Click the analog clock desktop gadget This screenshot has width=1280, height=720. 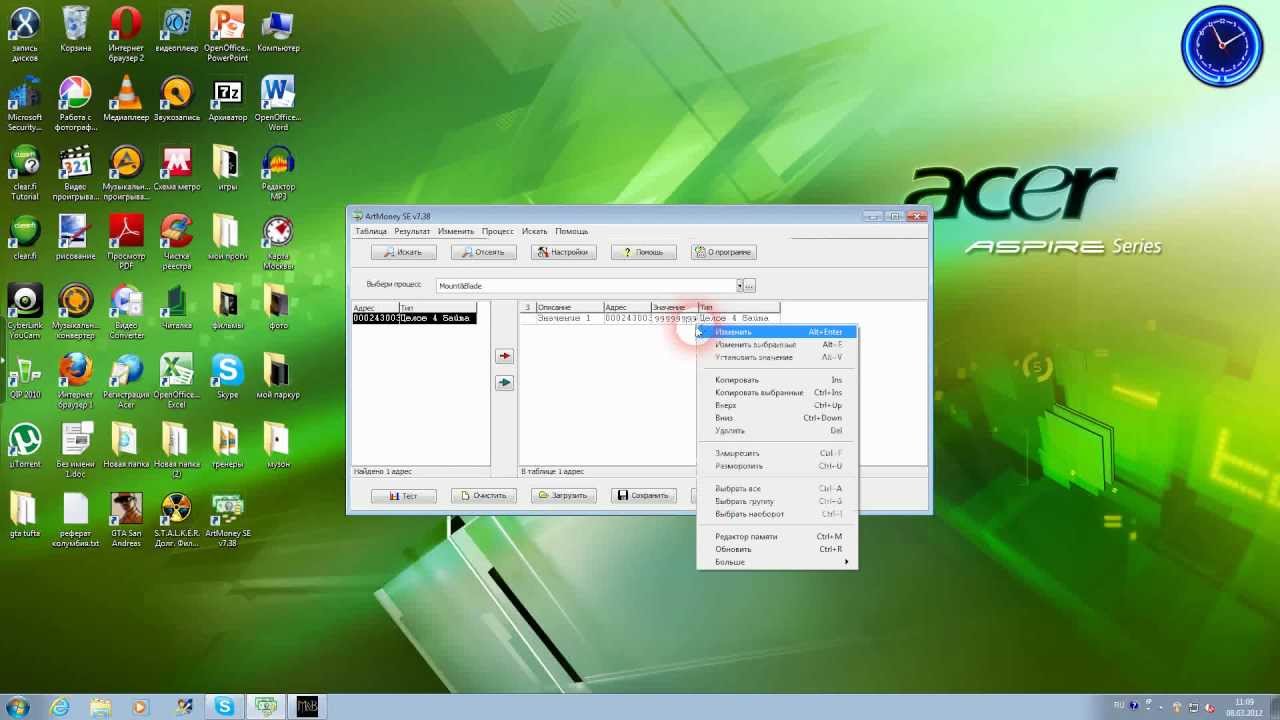[1221, 46]
